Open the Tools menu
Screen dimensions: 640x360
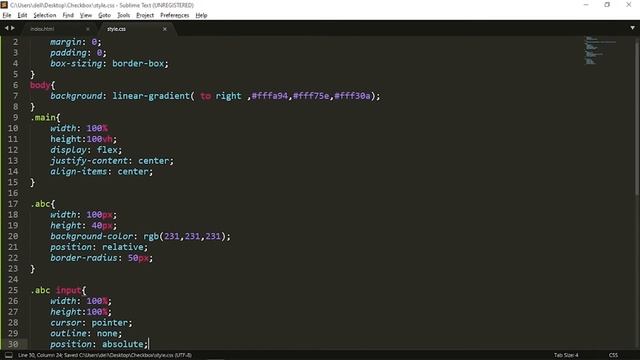[123, 15]
